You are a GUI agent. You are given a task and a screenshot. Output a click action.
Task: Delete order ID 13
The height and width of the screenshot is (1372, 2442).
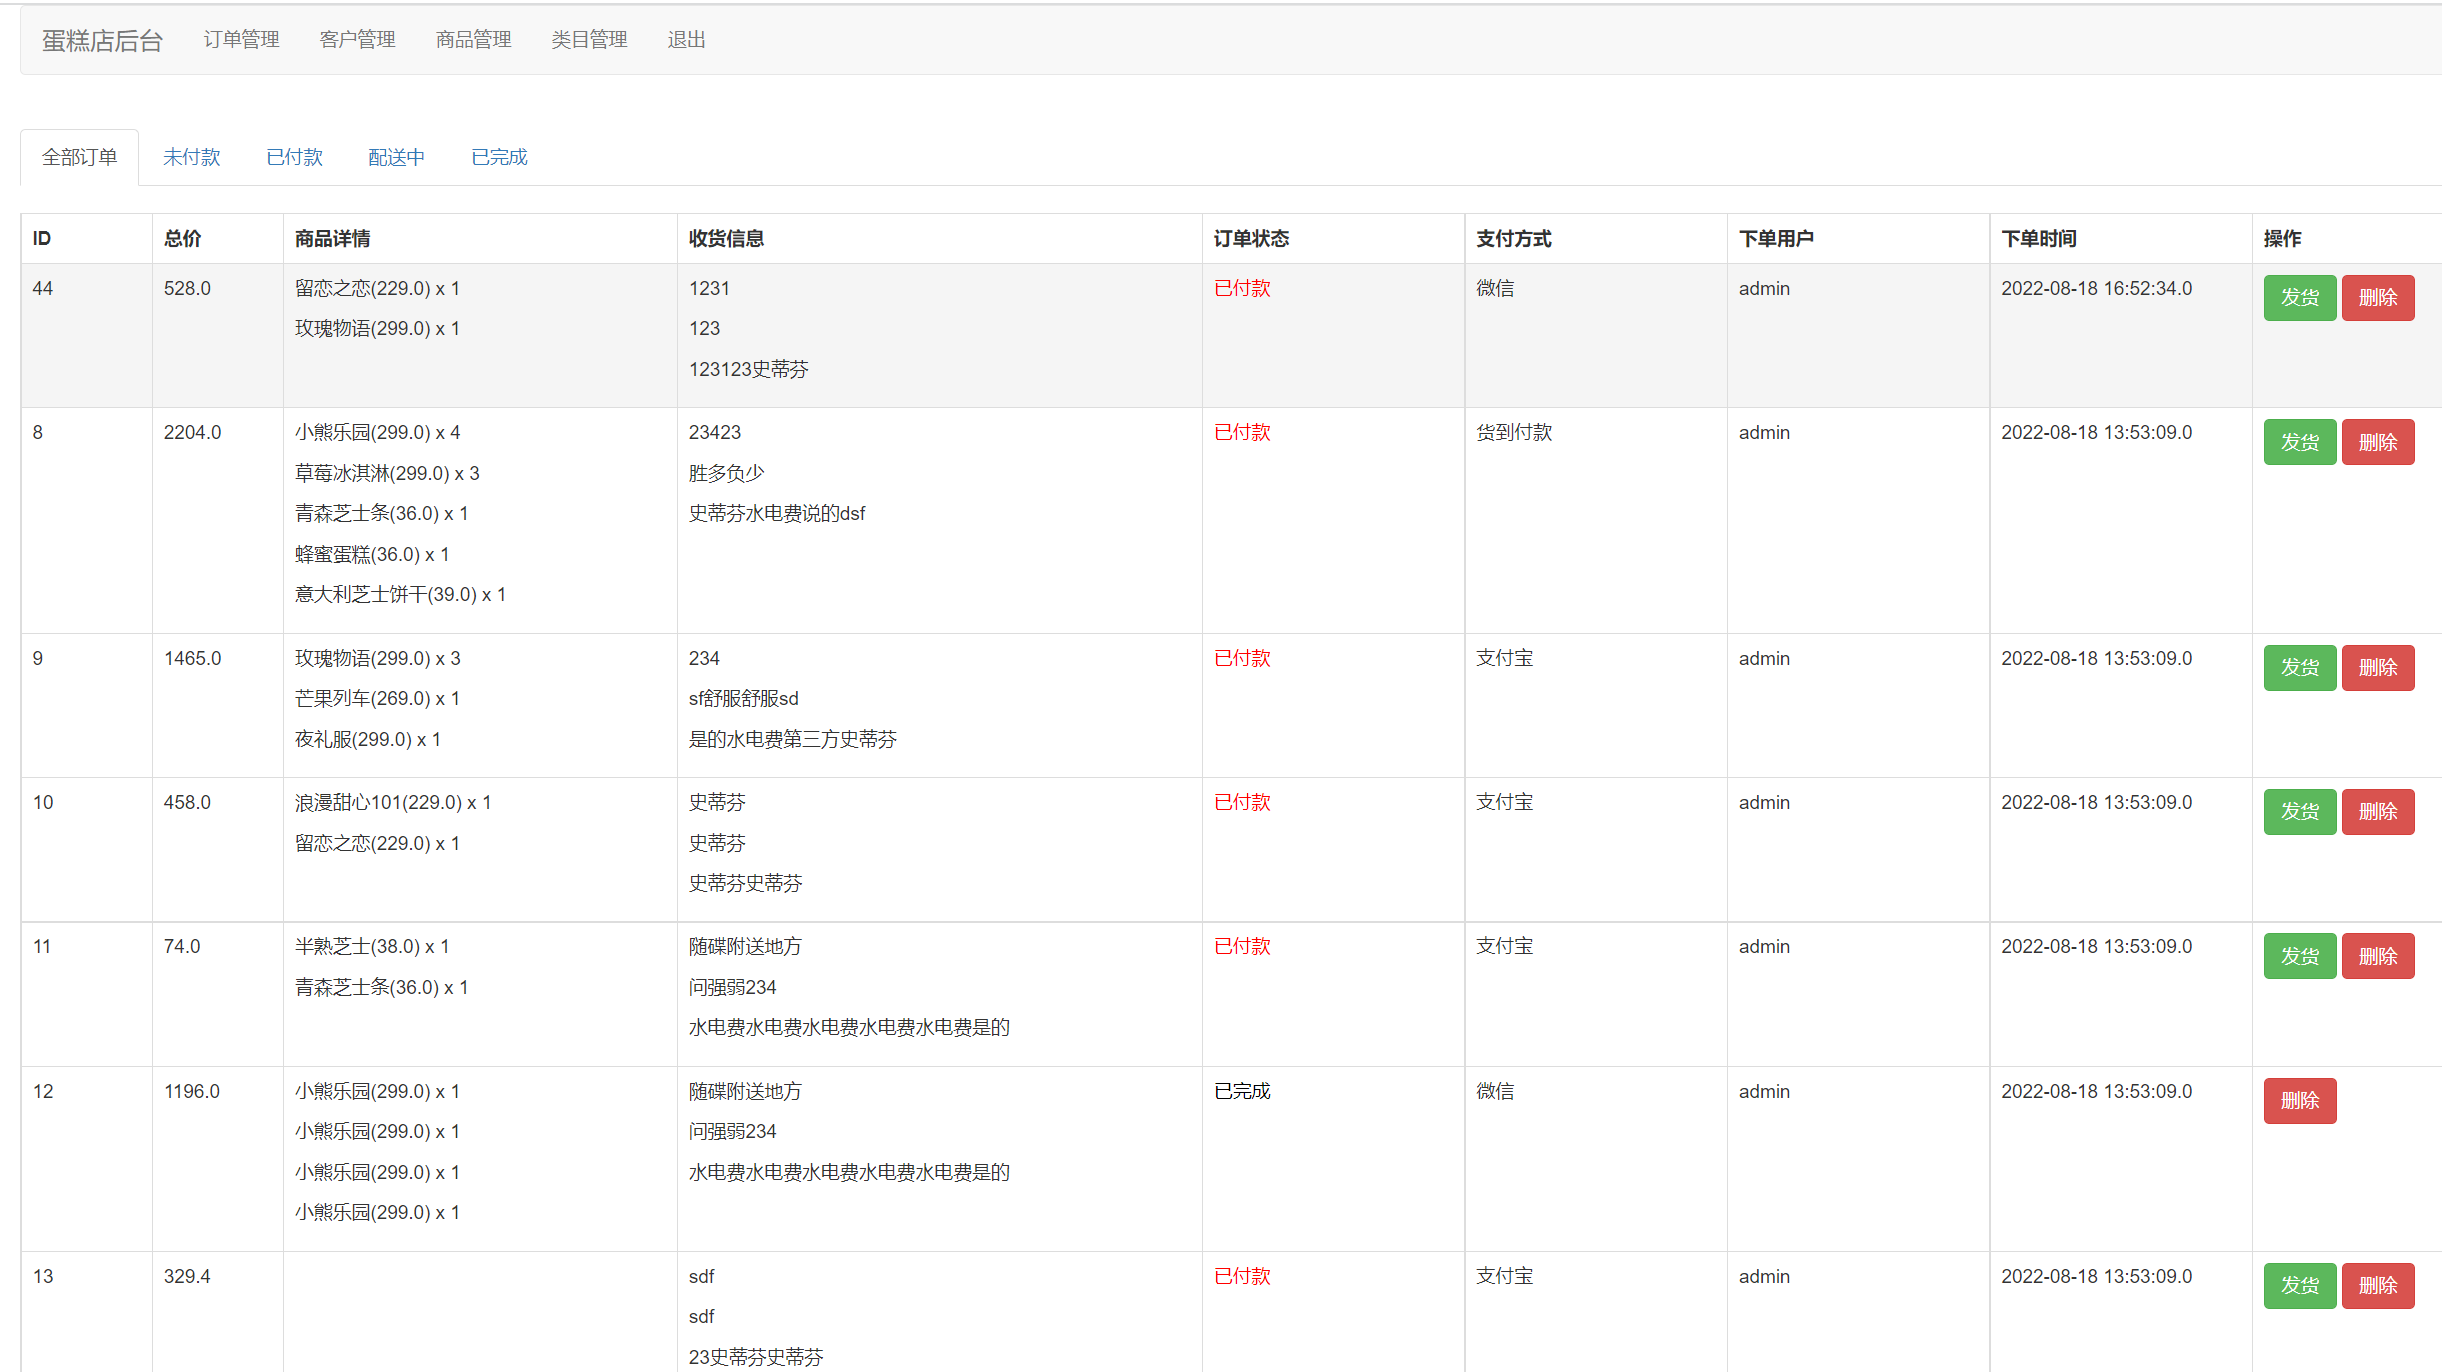(x=2377, y=1285)
